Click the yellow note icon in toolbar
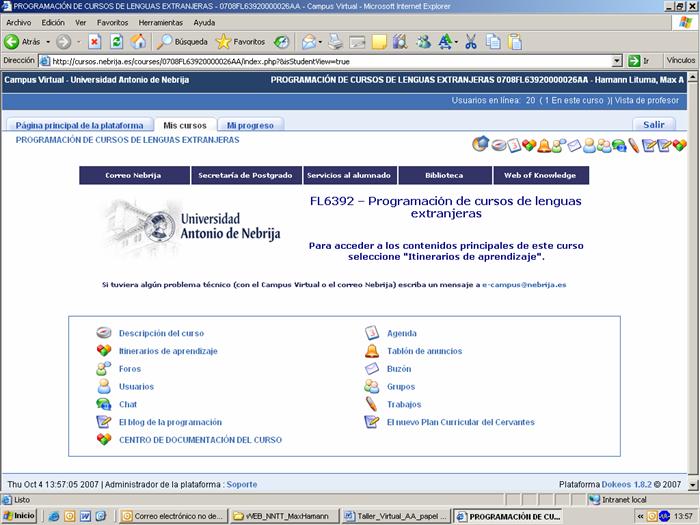The height and width of the screenshot is (525, 700). click(379, 42)
